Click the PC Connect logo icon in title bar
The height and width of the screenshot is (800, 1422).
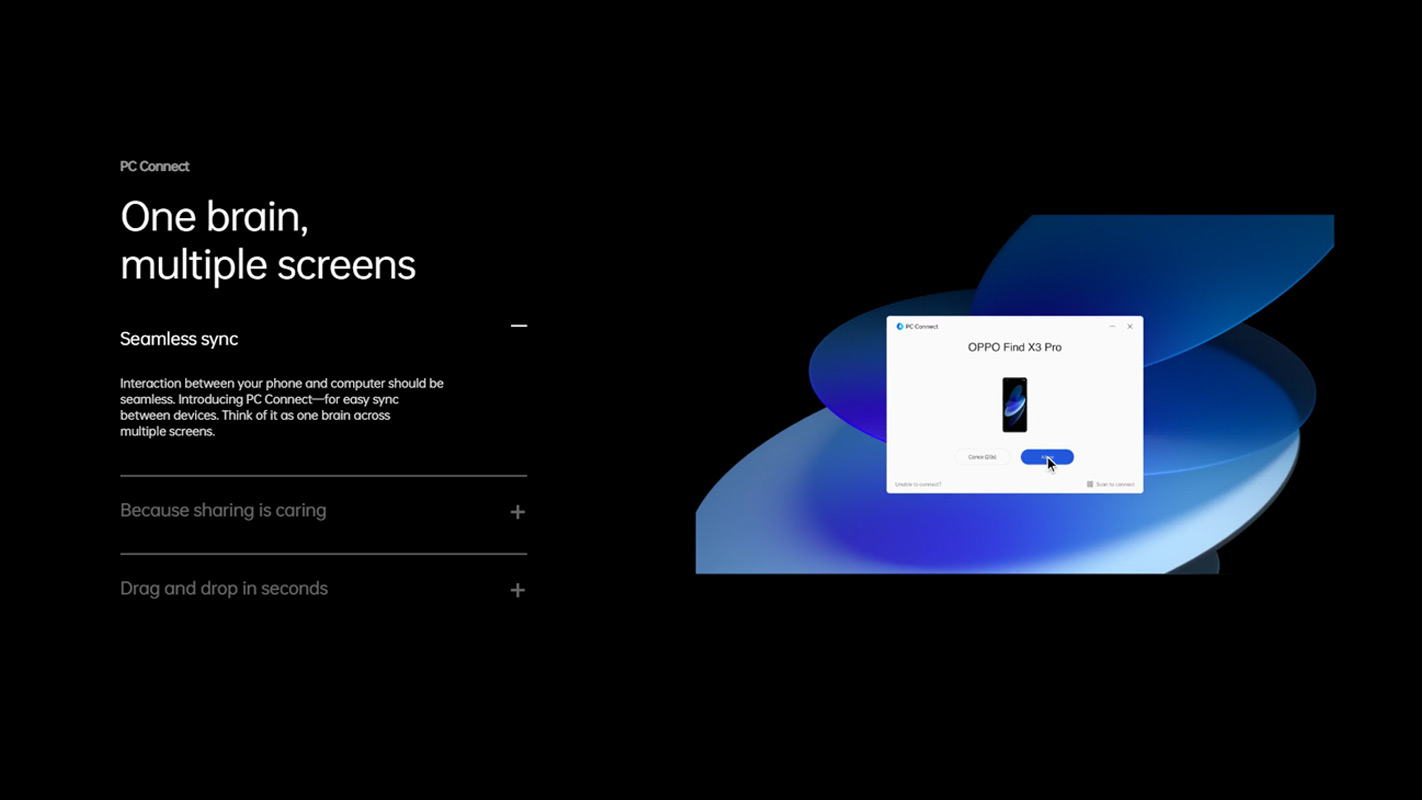pos(900,326)
